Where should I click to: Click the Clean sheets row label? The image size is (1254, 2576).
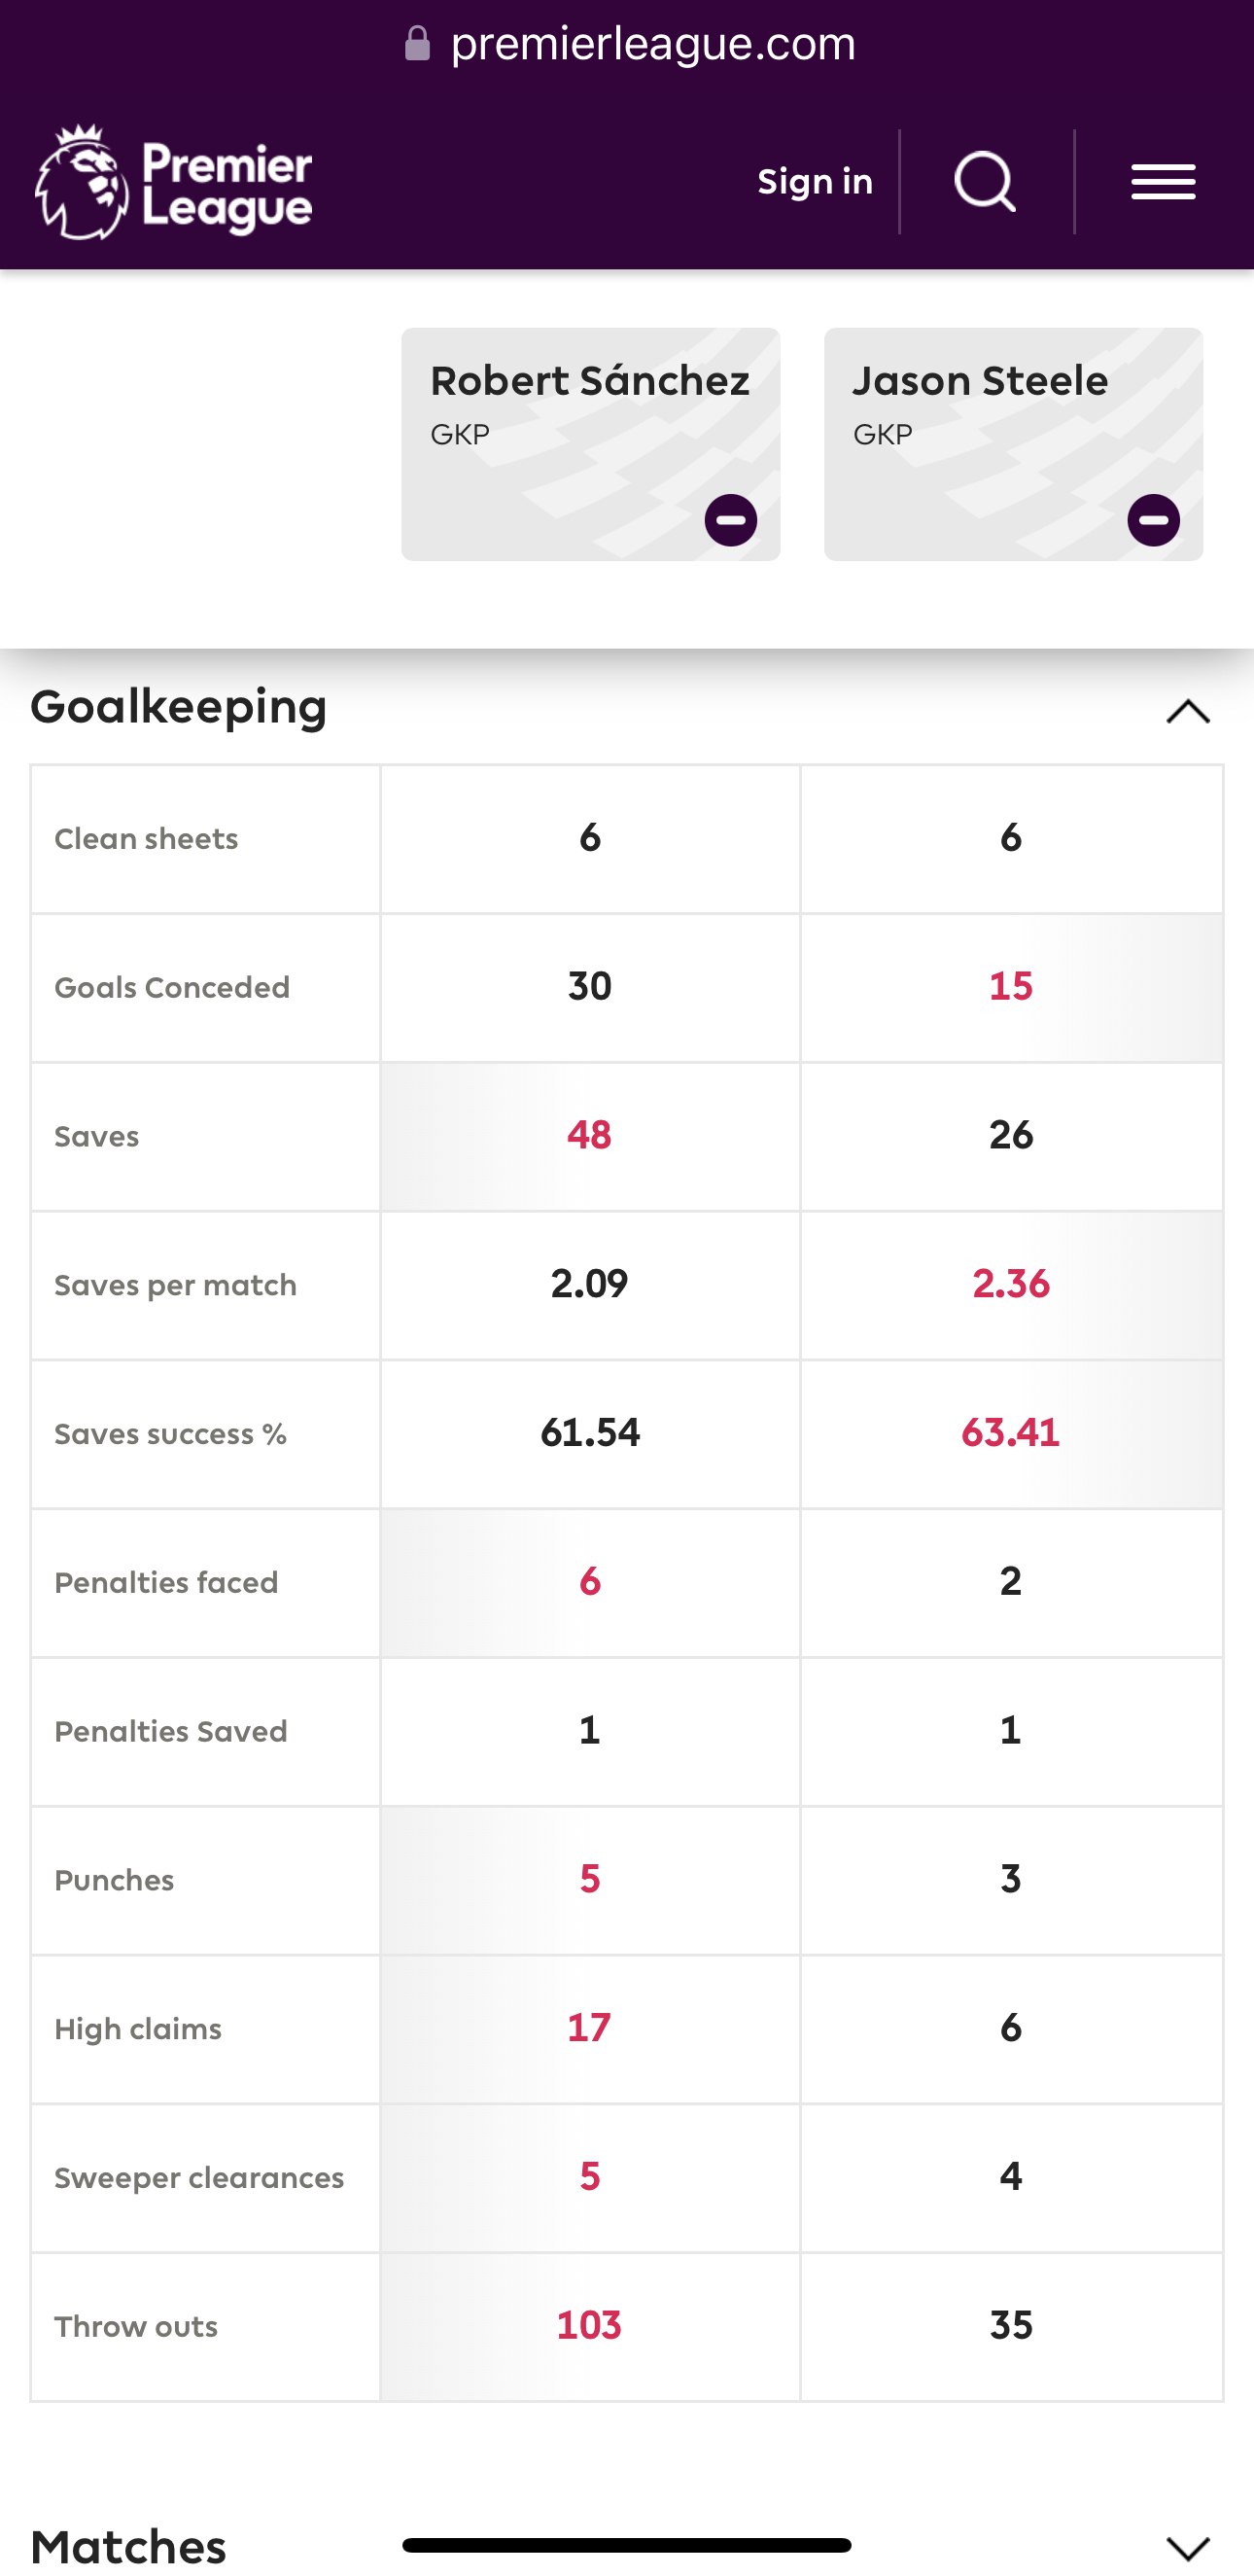click(x=146, y=839)
